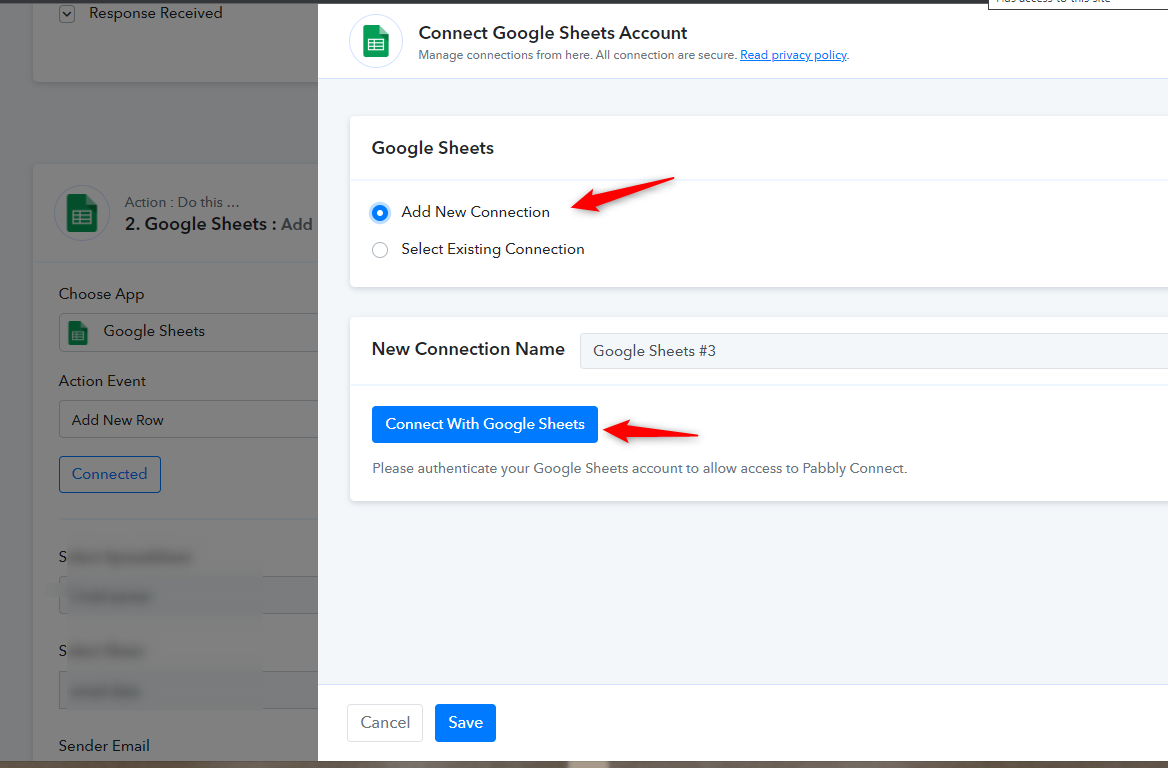Viewport: 1168px width, 768px height.
Task: Select the Add New Connection radio button
Action: [380, 213]
